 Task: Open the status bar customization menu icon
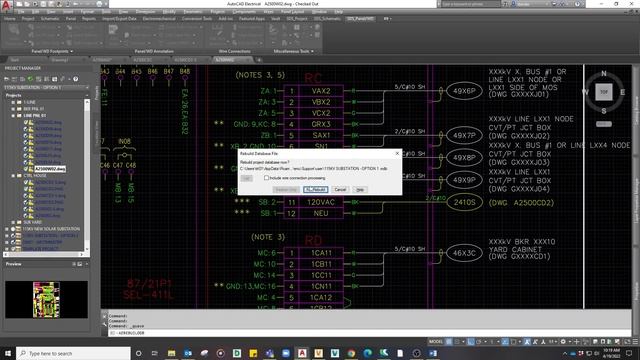[x=635, y=342]
